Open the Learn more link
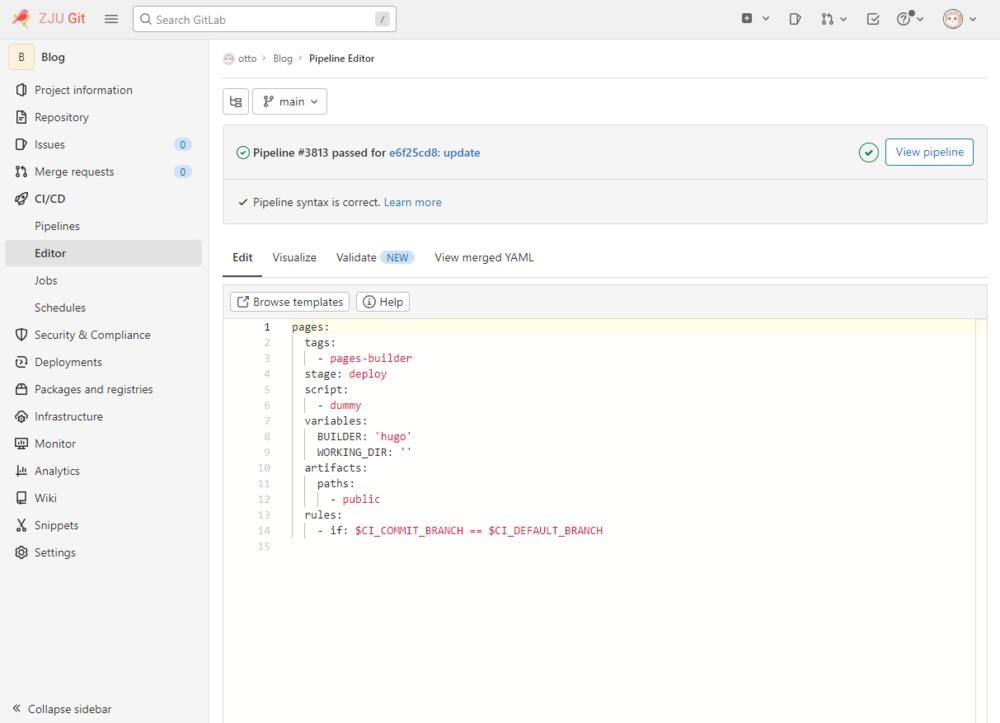Screen dimensions: 1000x723 (x=412, y=202)
